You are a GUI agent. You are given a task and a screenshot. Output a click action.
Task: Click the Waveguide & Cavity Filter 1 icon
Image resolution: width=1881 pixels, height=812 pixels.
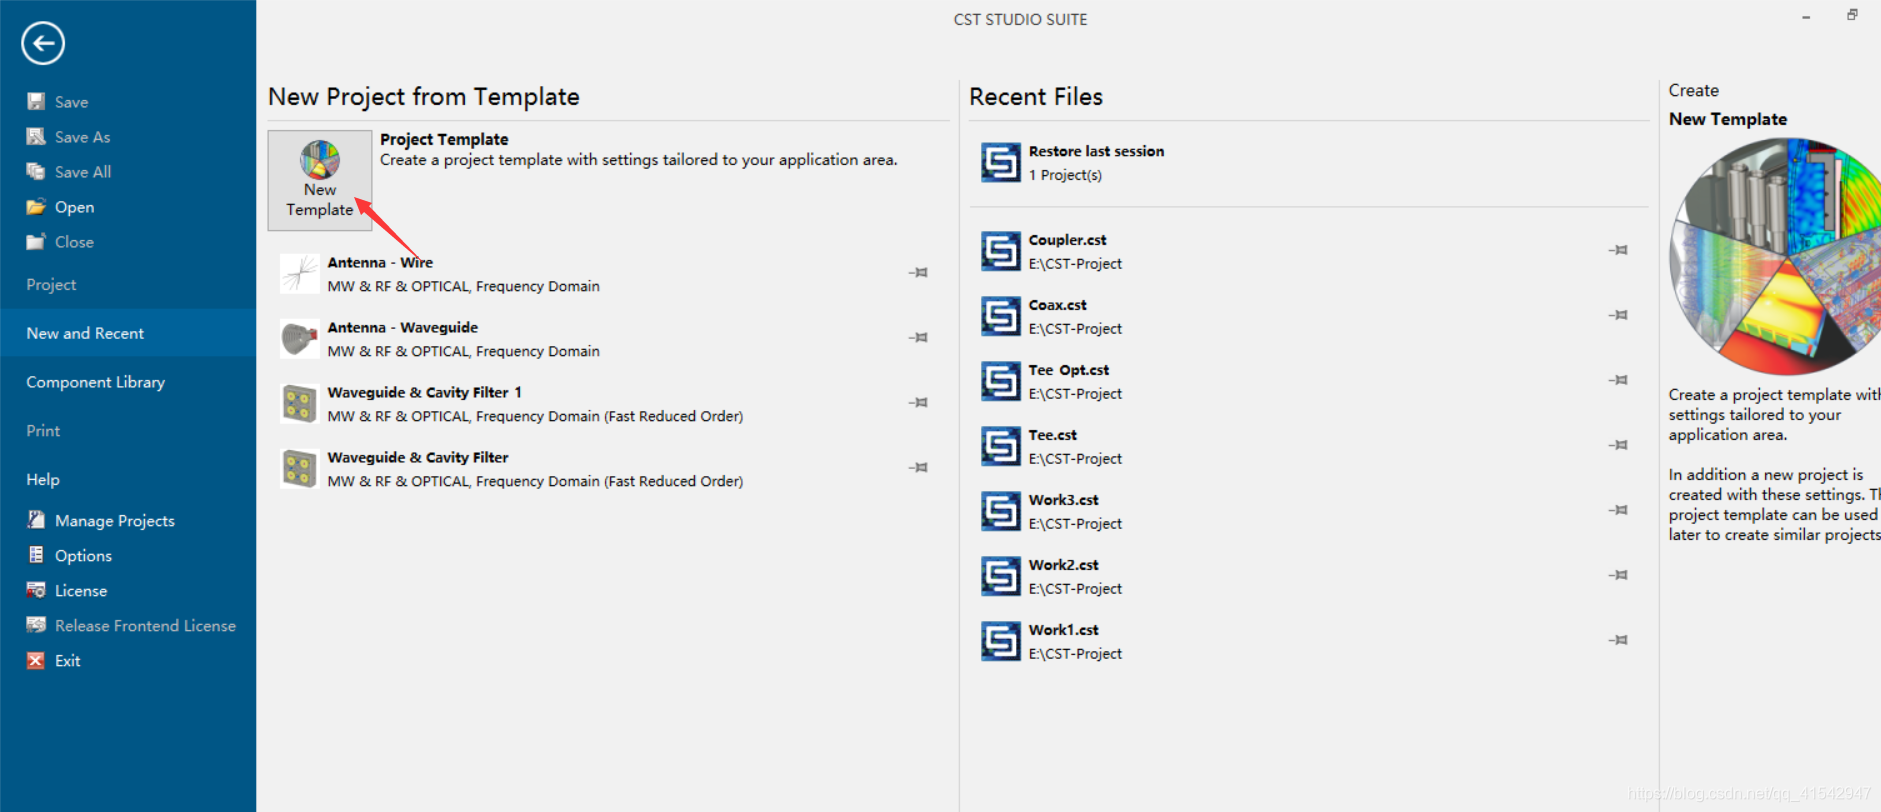[x=299, y=403]
